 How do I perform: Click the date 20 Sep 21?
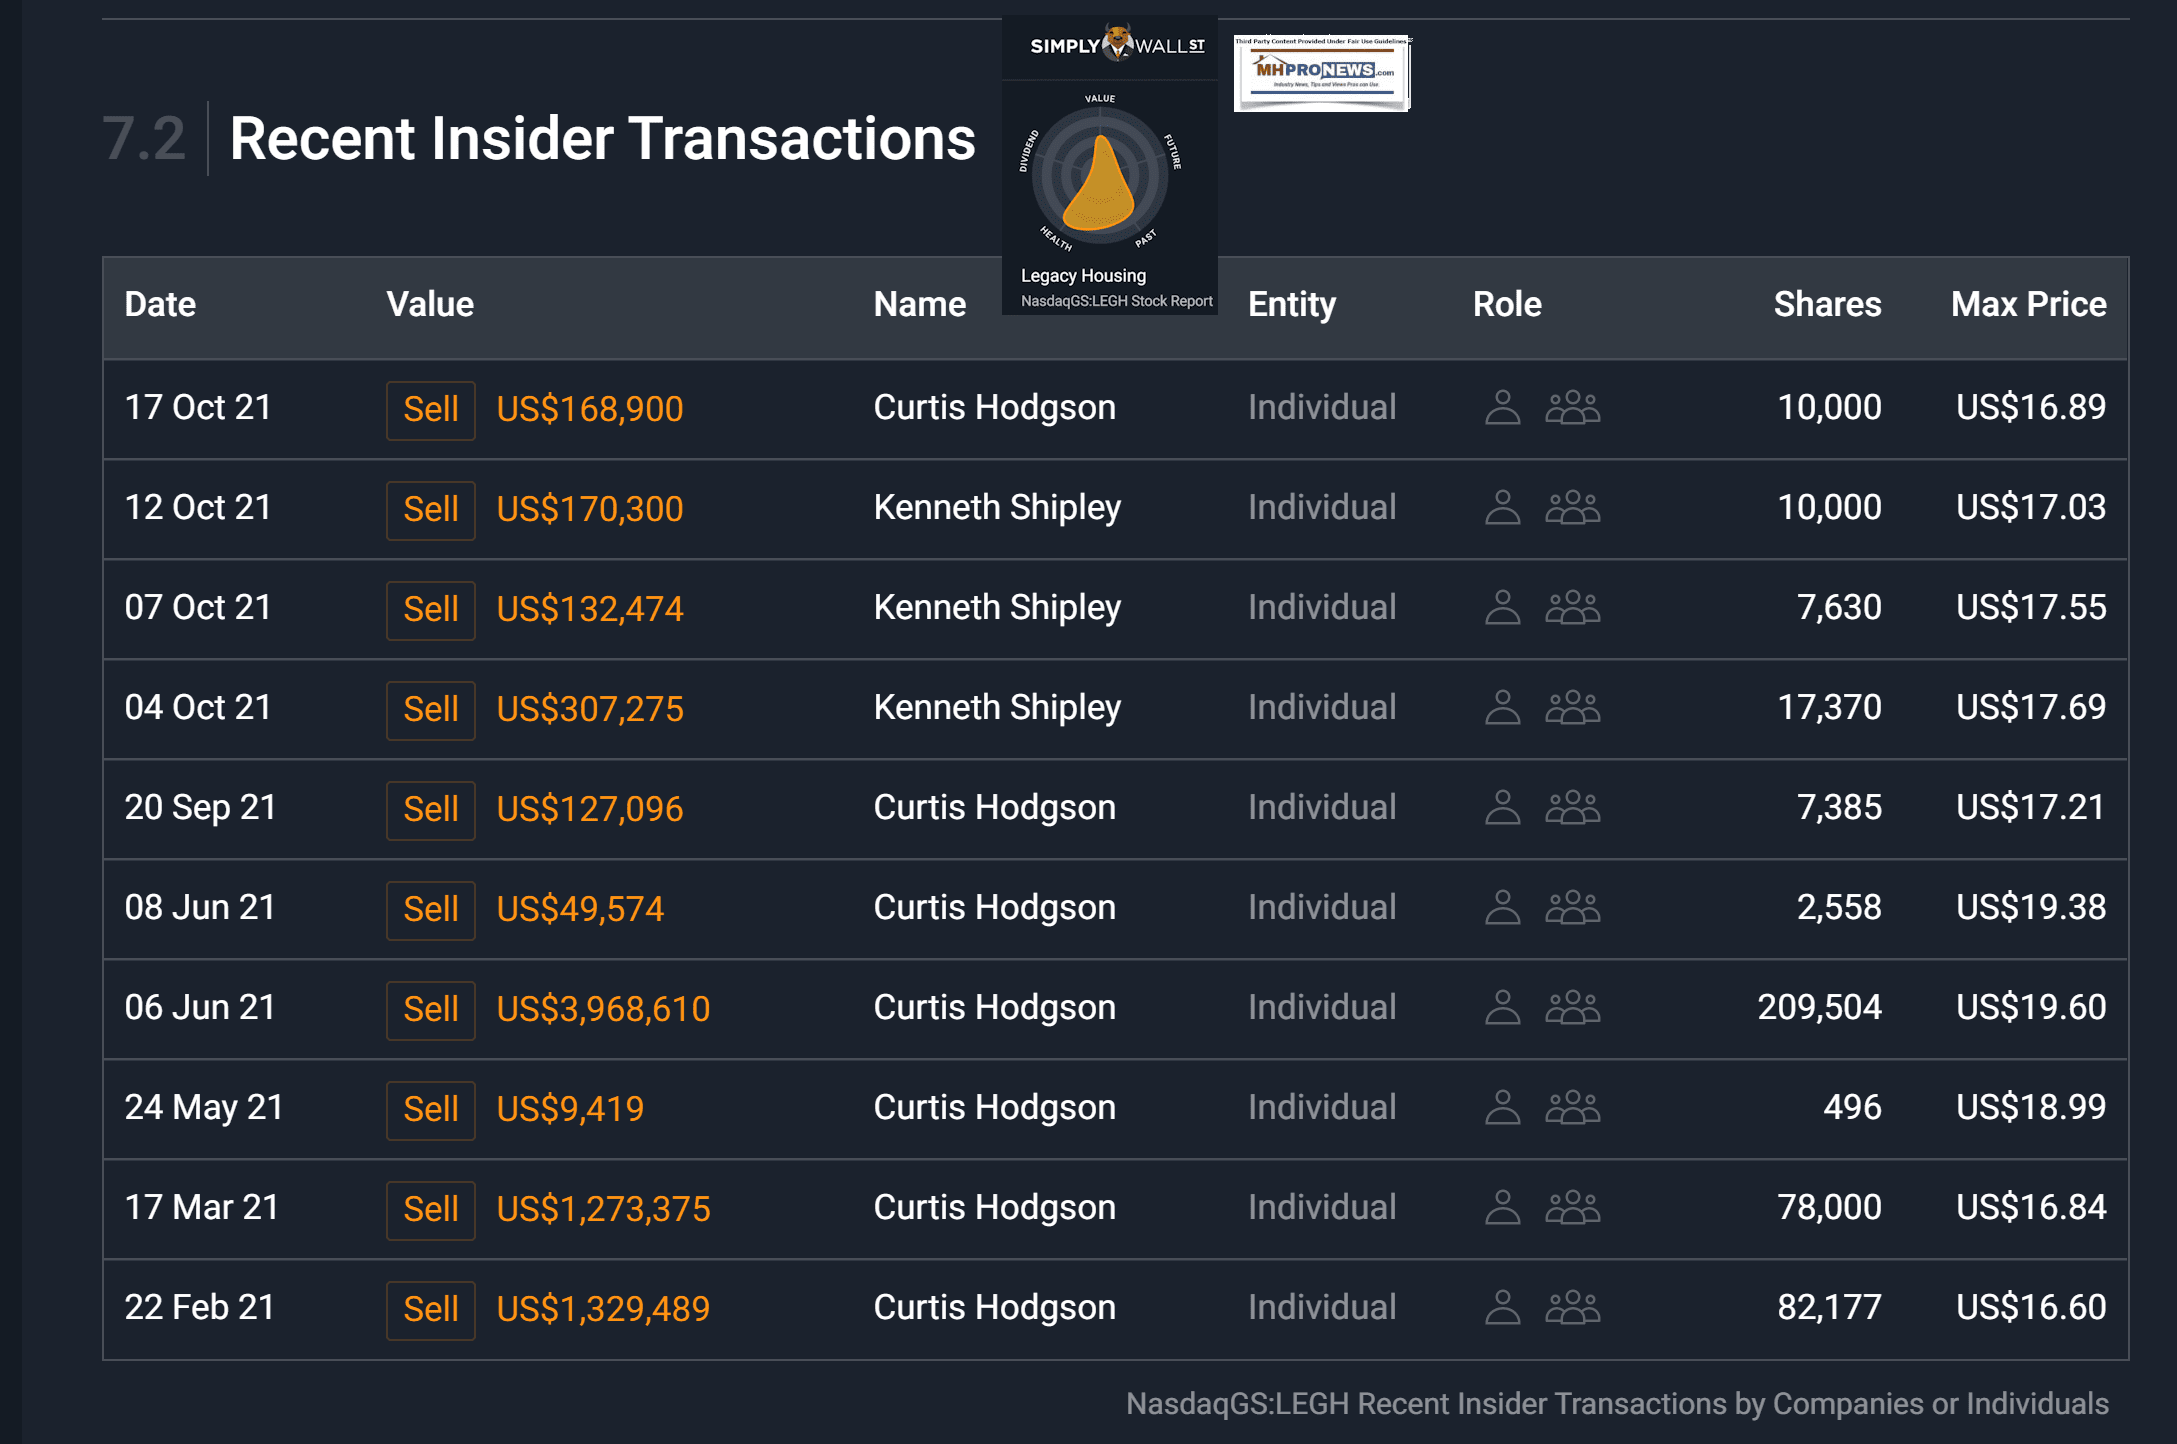click(x=200, y=808)
